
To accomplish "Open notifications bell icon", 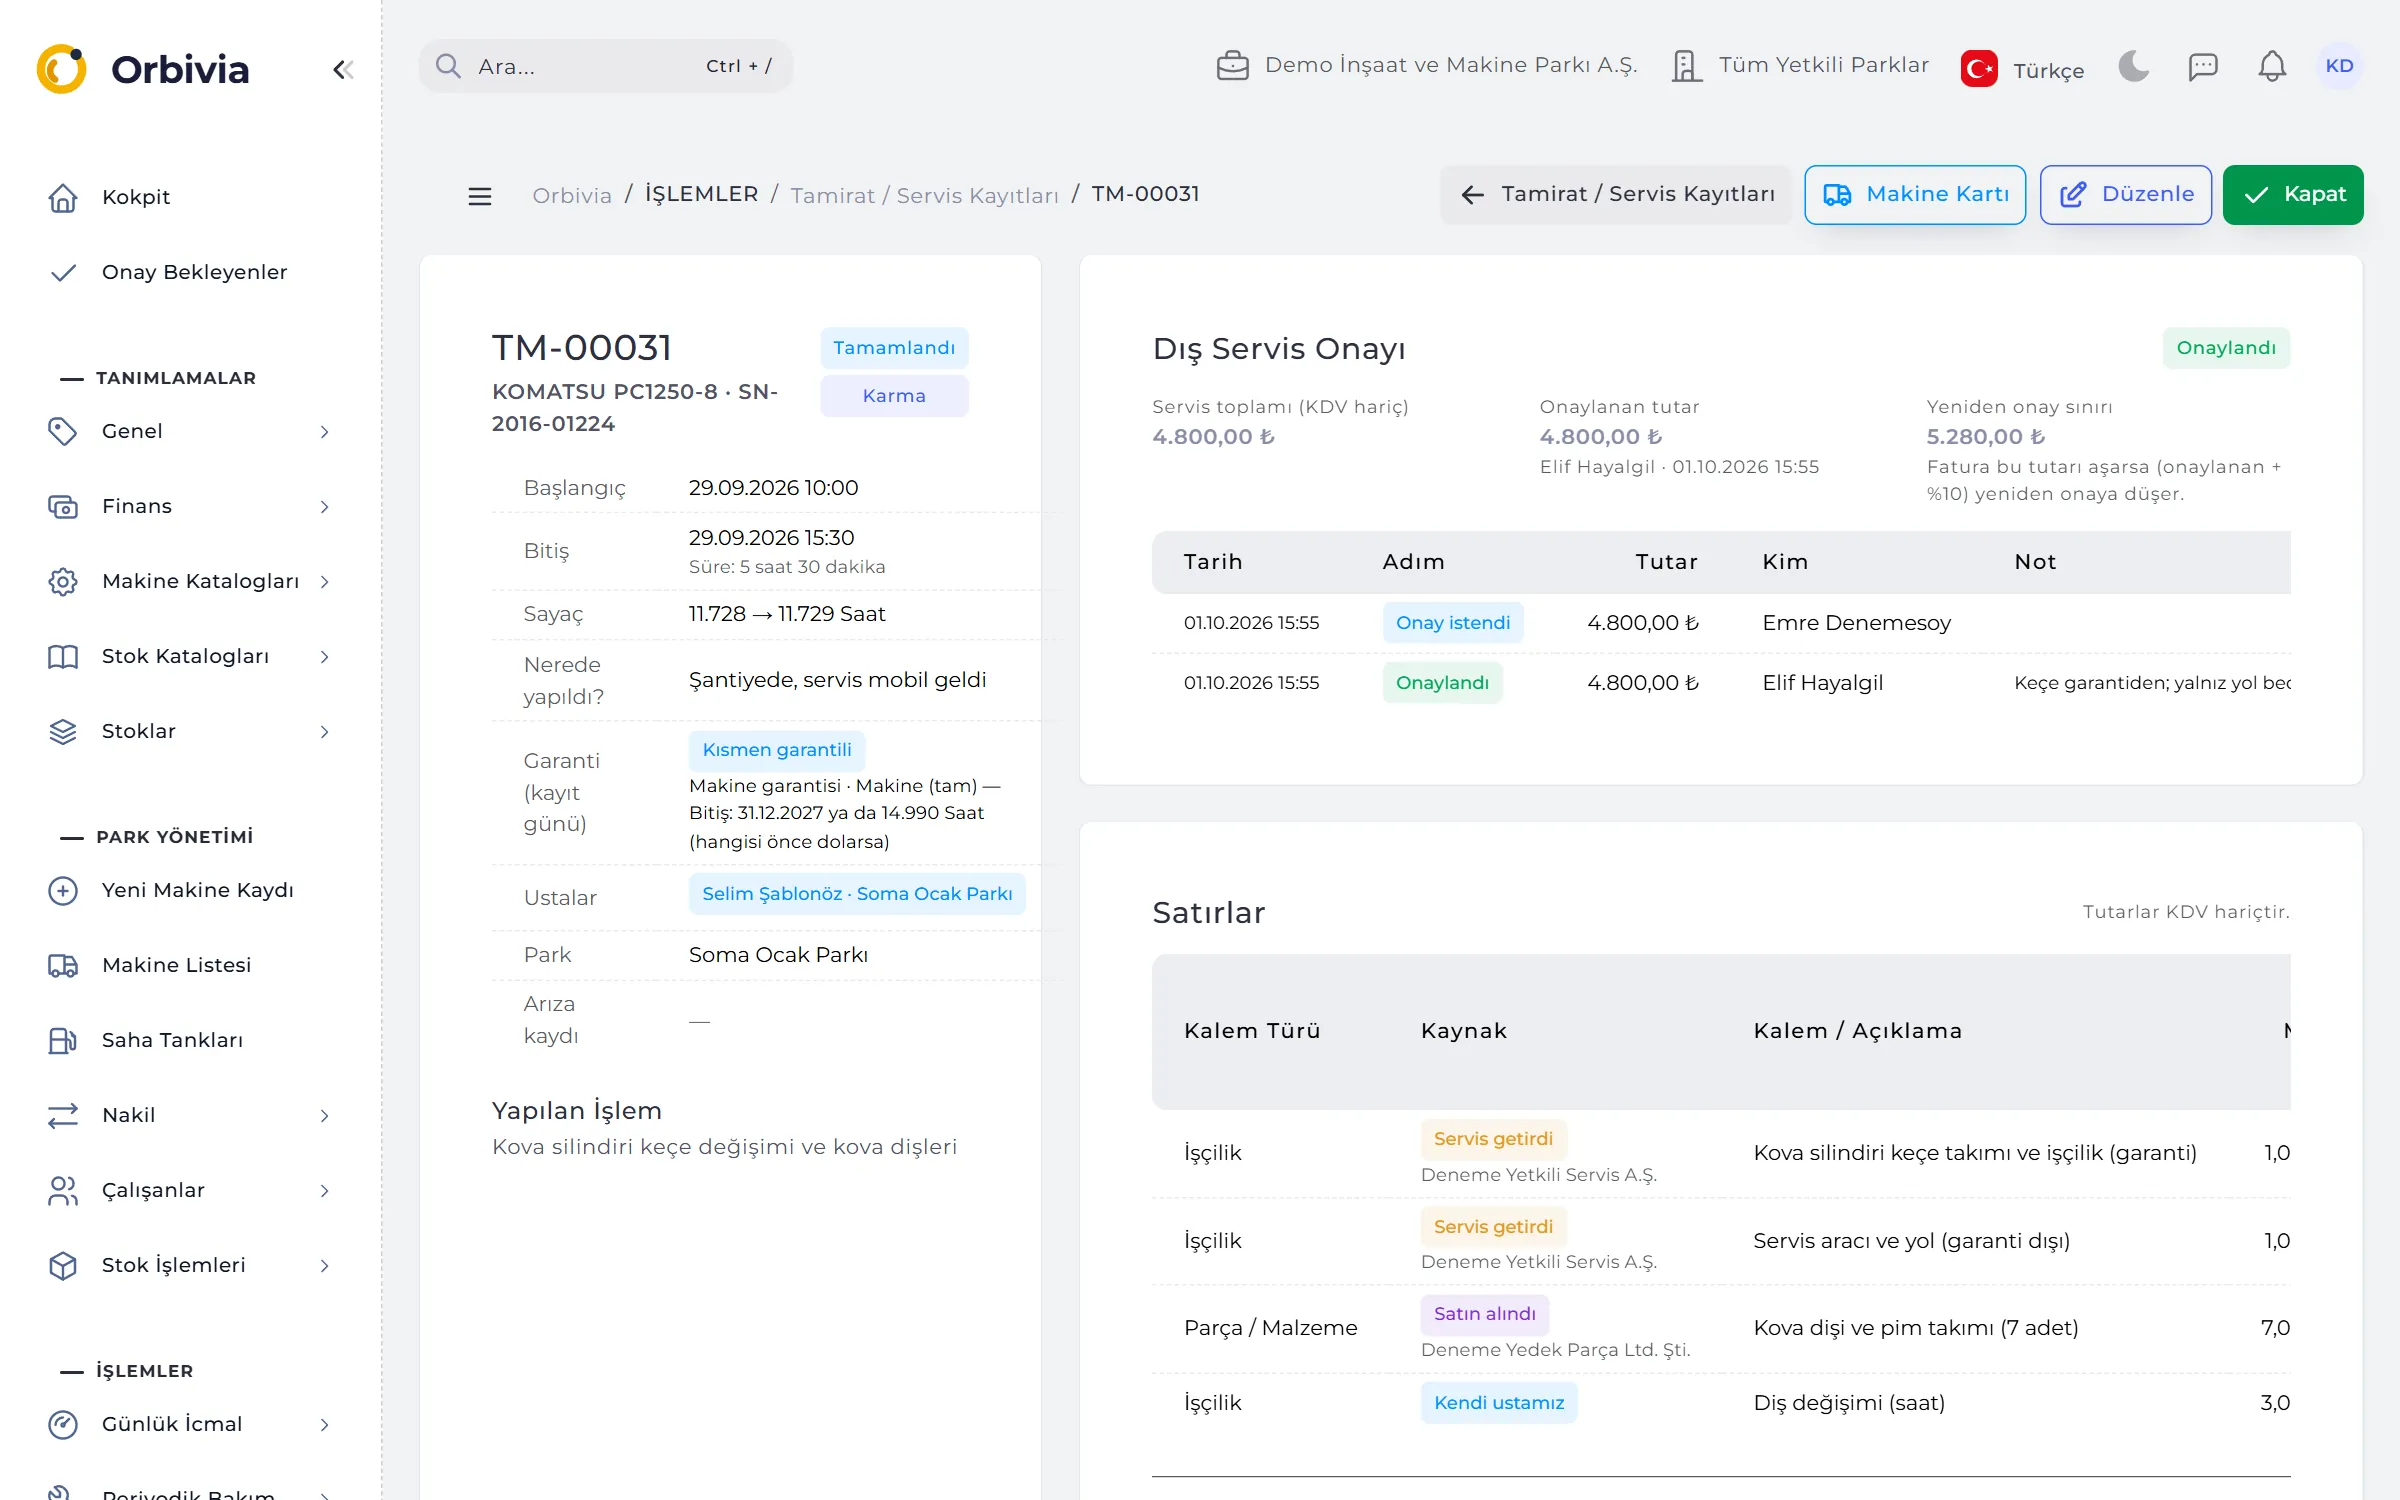I will (x=2272, y=66).
